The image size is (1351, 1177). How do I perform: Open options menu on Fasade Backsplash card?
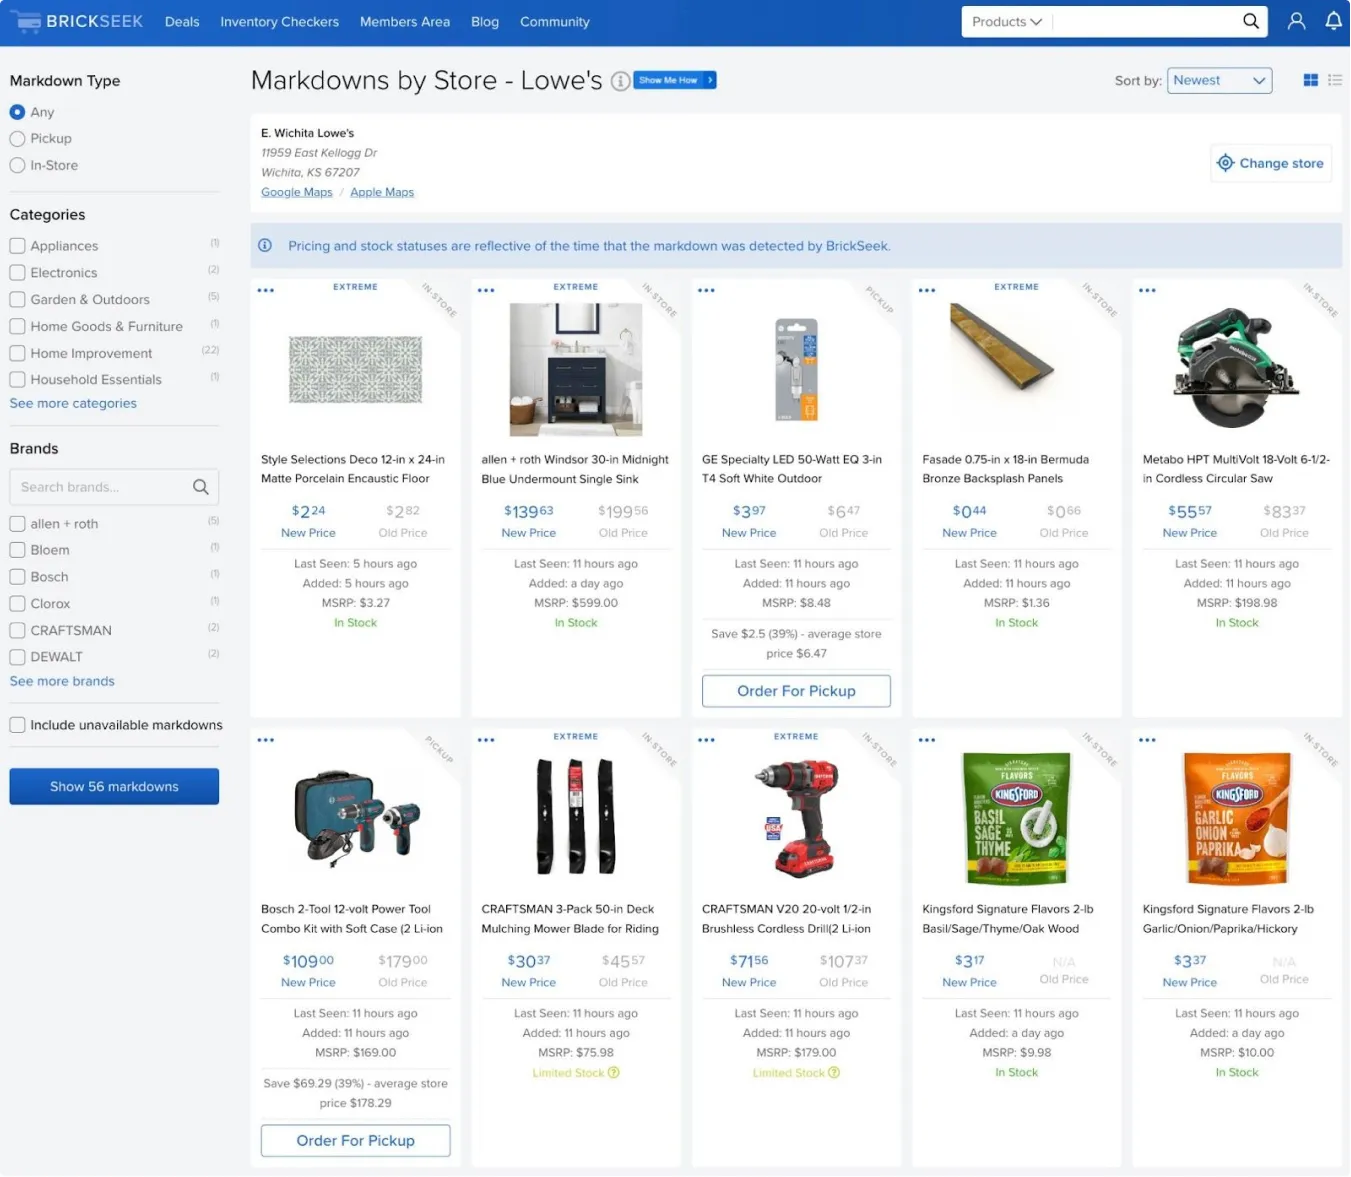(927, 290)
